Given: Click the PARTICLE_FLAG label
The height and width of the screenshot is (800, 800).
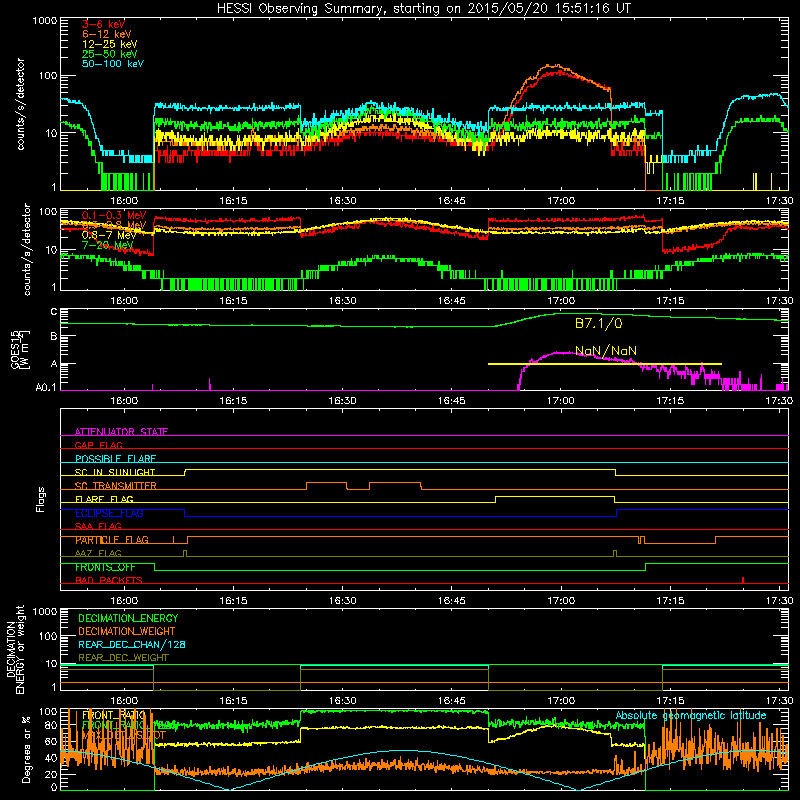Looking at the screenshot, I should click(112, 540).
